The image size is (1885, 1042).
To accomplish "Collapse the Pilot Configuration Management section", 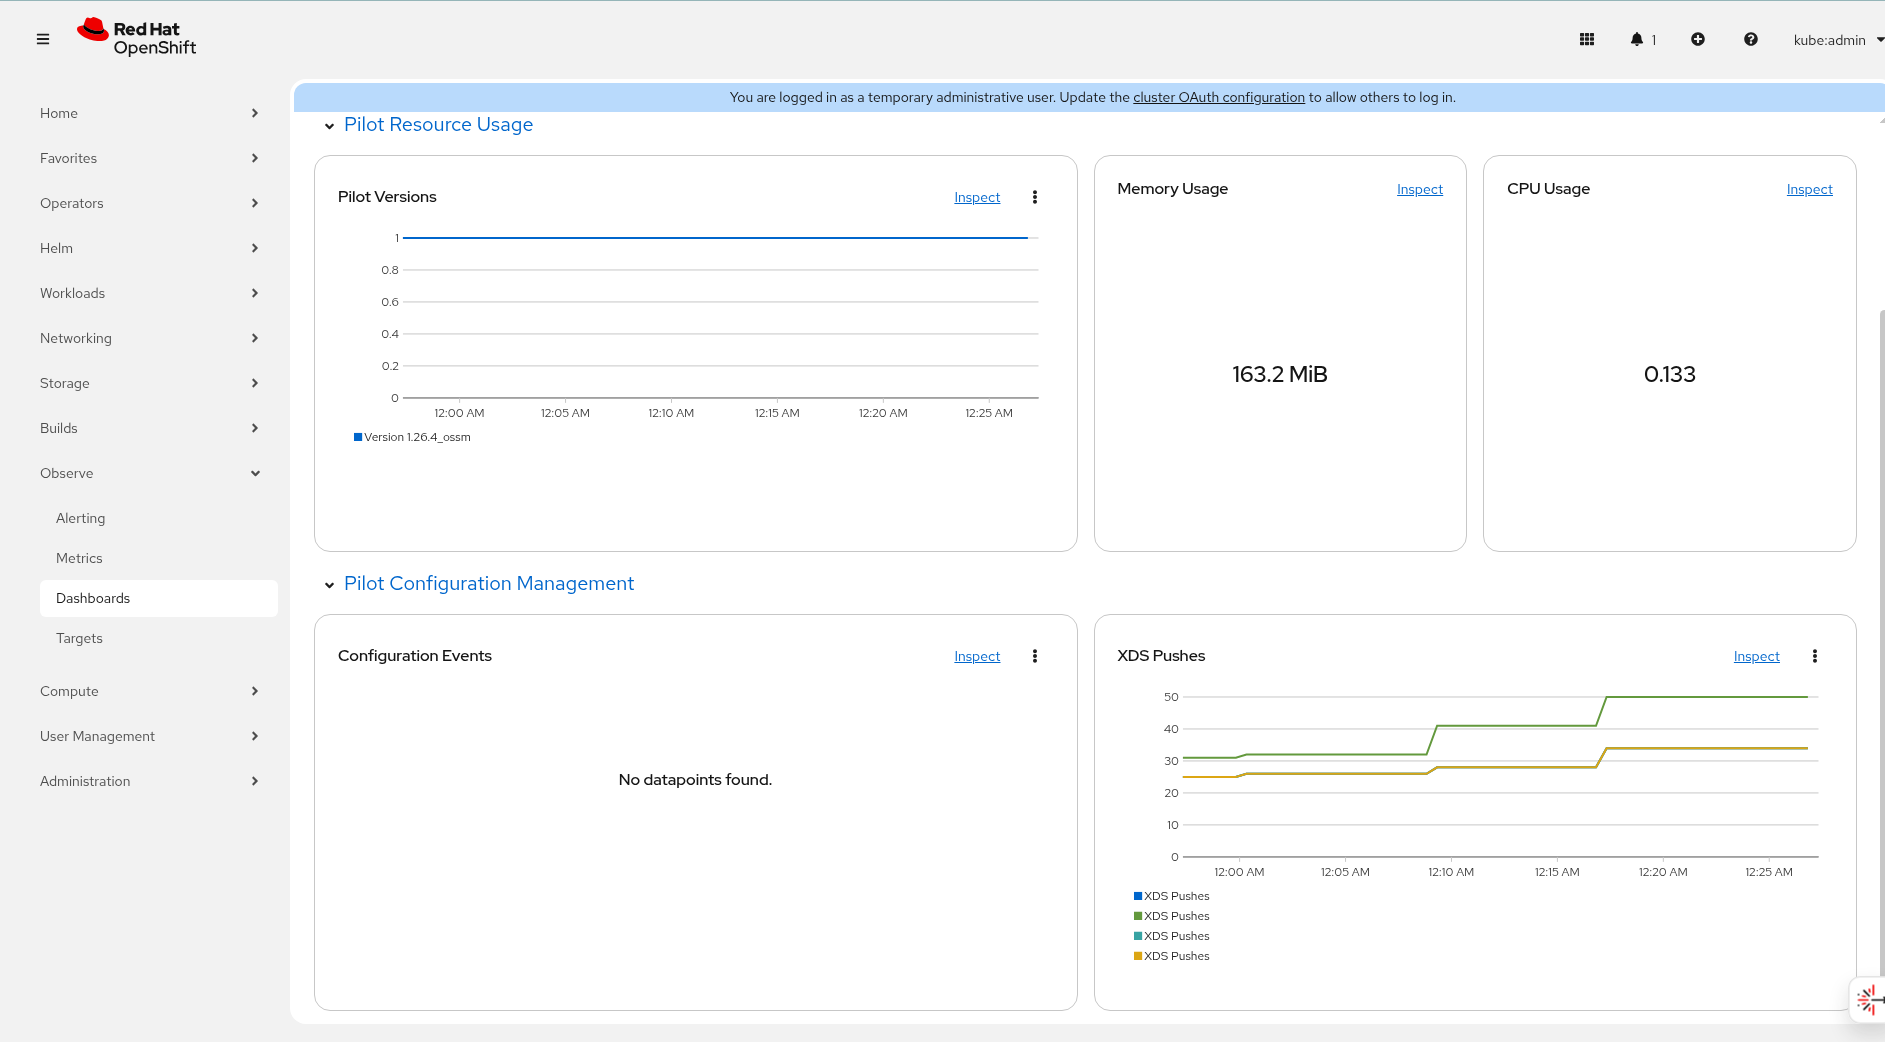I will pos(329,585).
